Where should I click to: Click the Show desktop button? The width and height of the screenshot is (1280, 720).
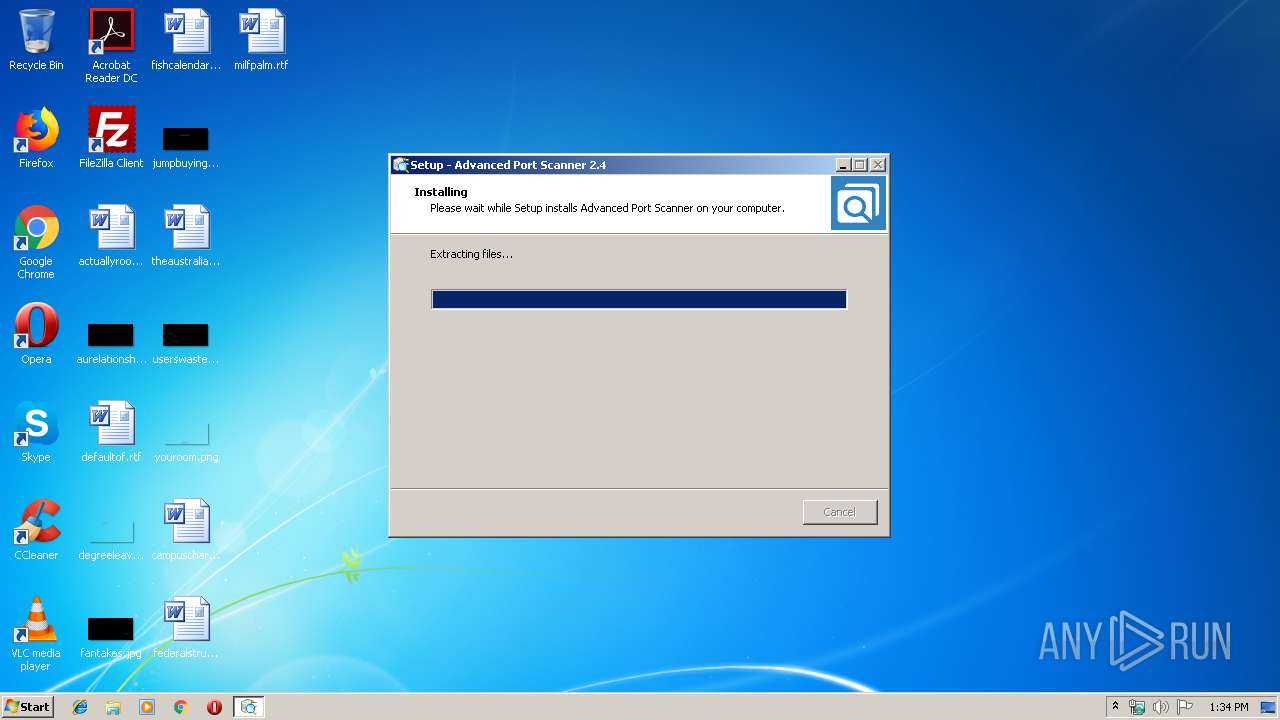(1269, 707)
